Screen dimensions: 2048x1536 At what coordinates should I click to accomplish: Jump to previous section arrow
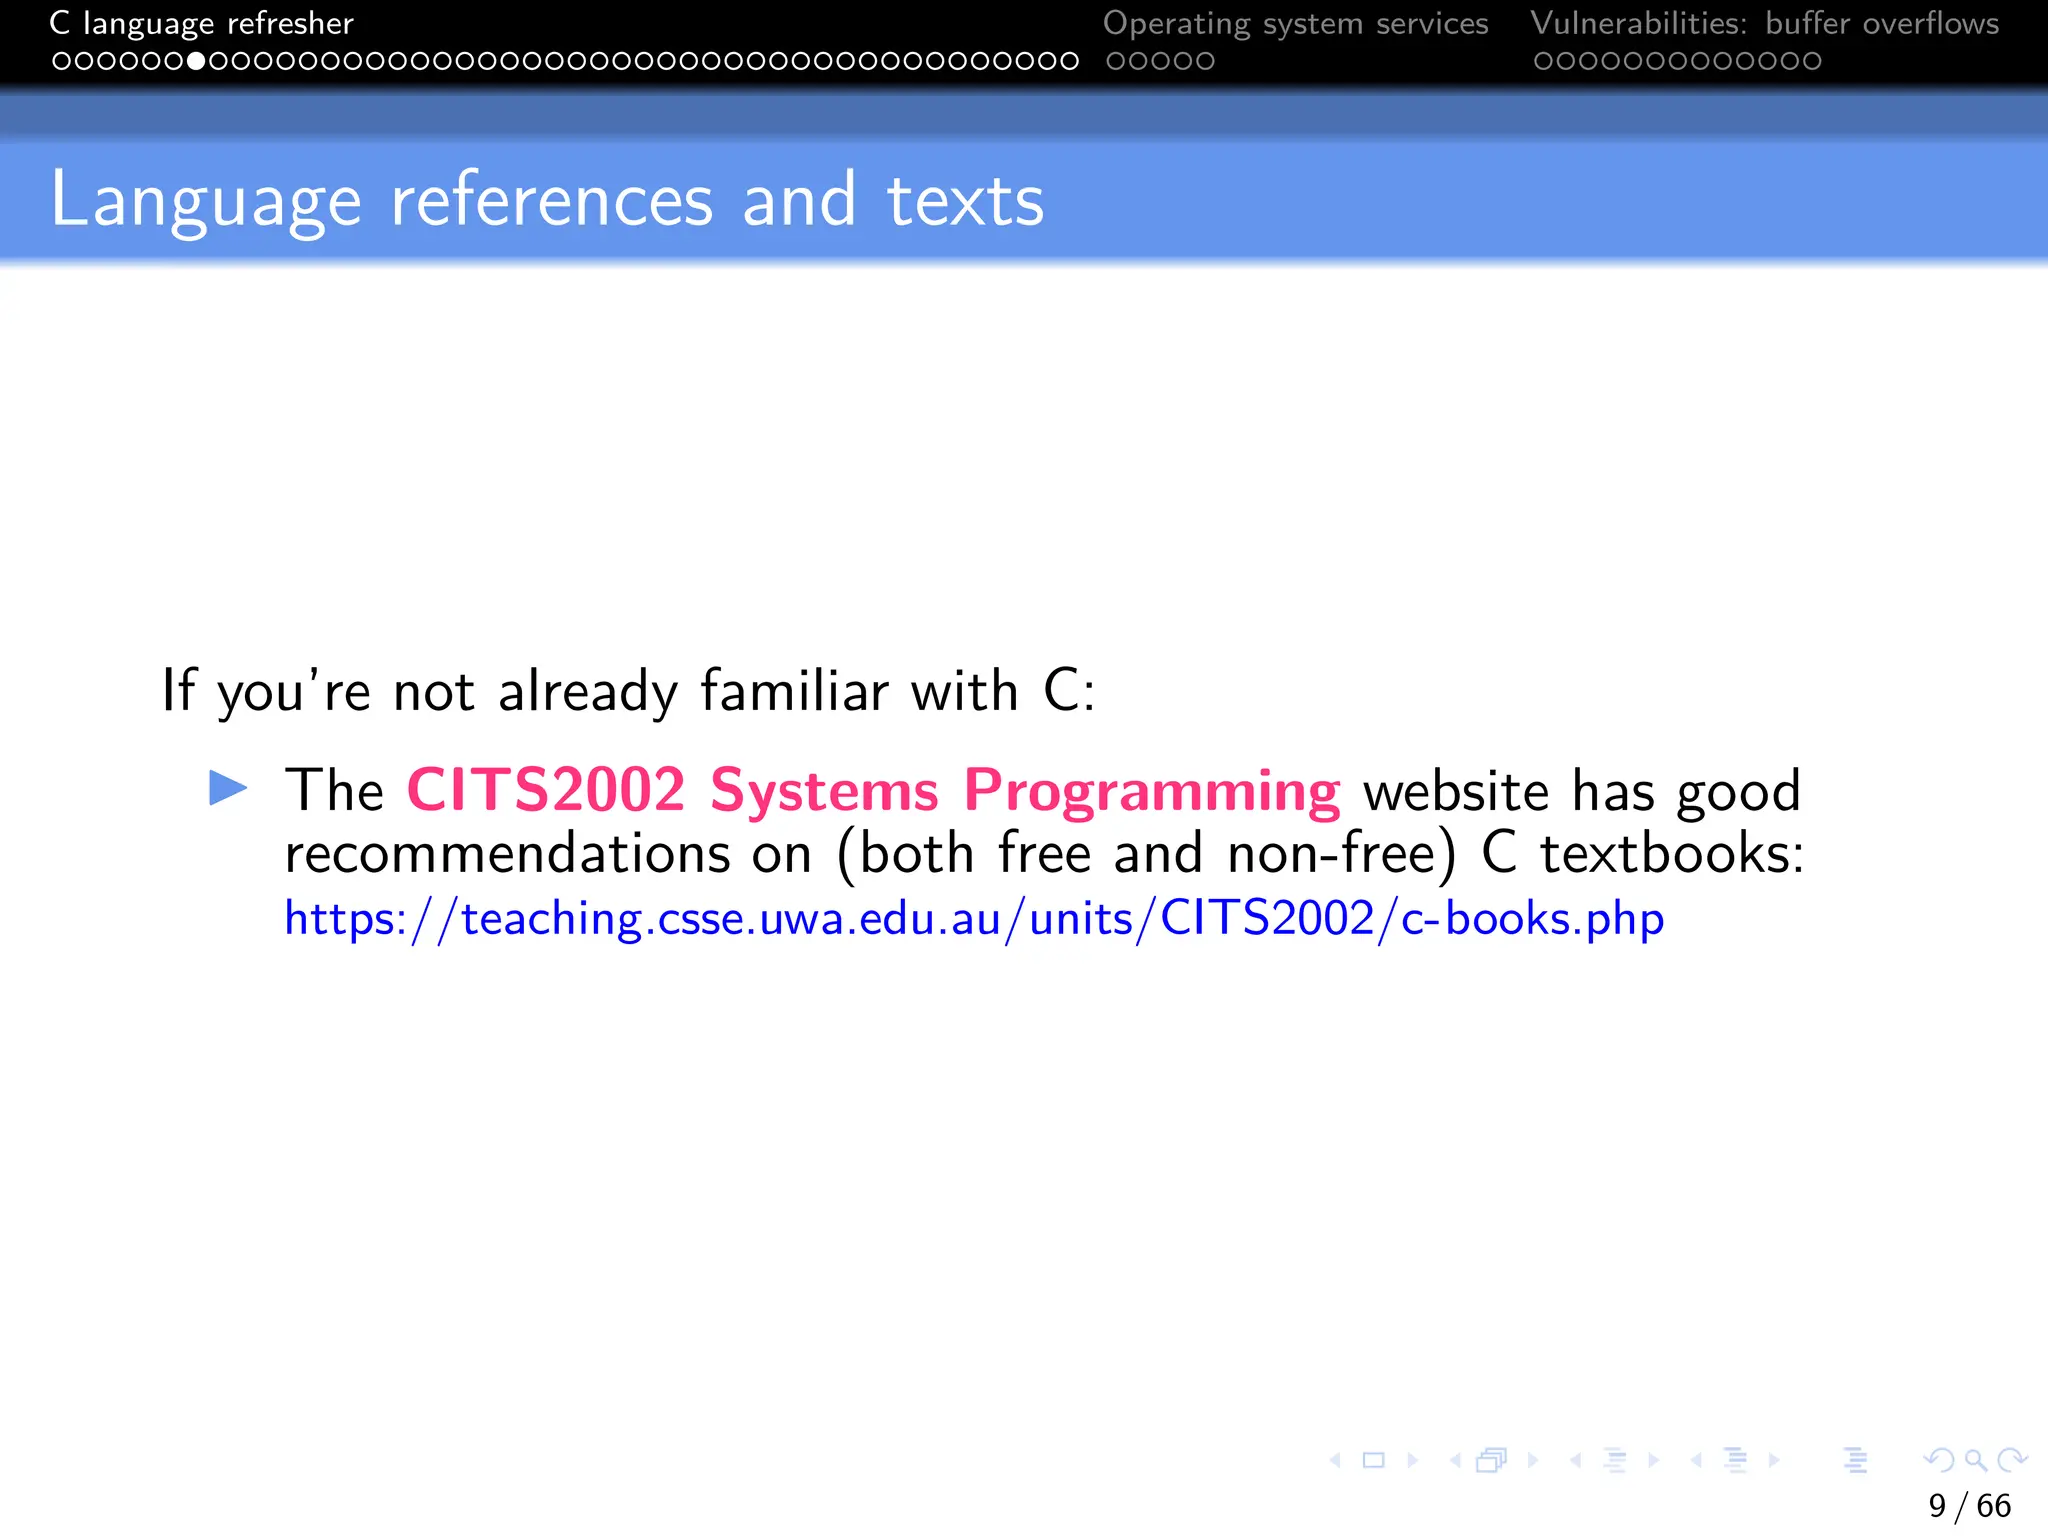[x=1696, y=1461]
